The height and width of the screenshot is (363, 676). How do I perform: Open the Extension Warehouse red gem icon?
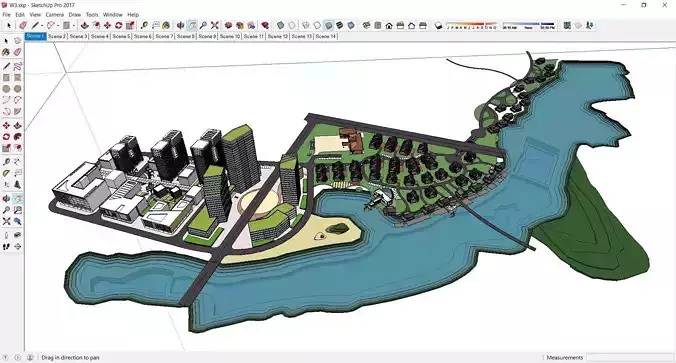265,25
